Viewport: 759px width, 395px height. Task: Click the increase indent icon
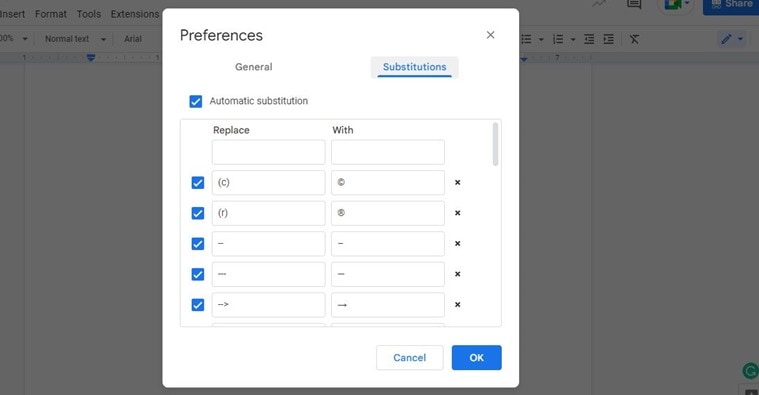(x=608, y=39)
